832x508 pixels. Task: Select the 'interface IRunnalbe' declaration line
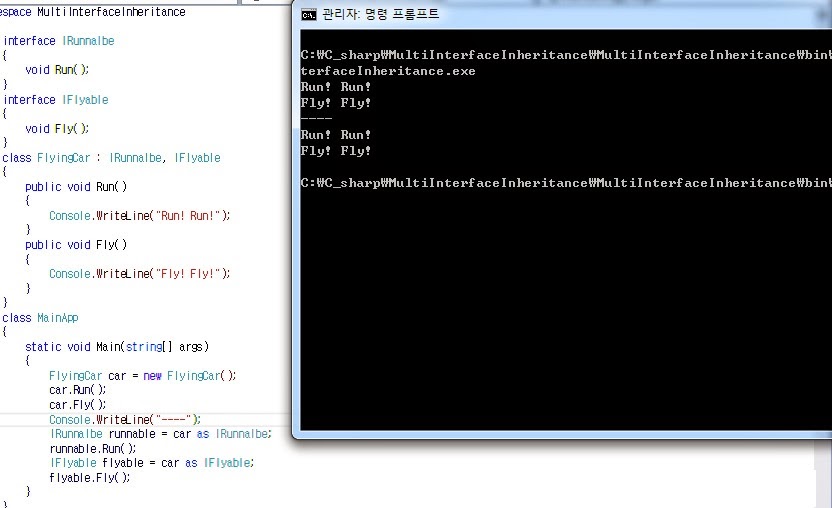click(x=59, y=41)
